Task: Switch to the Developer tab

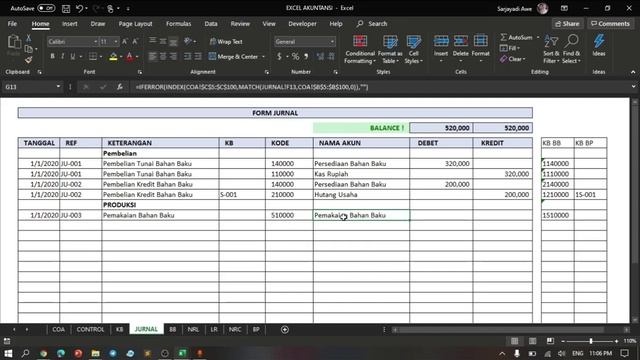Action: coord(302,24)
